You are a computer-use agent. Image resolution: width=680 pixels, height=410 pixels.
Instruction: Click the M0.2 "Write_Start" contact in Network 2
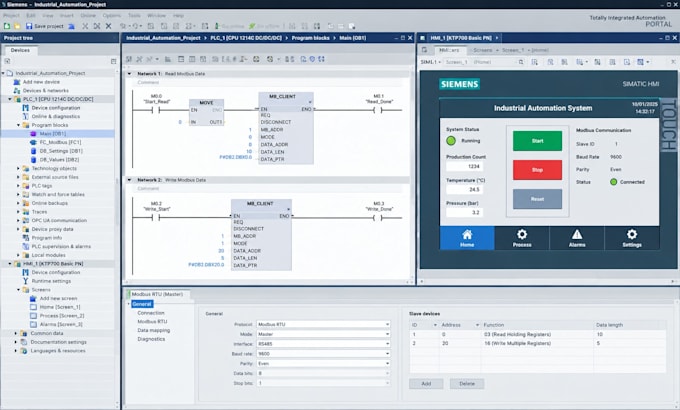(156, 217)
